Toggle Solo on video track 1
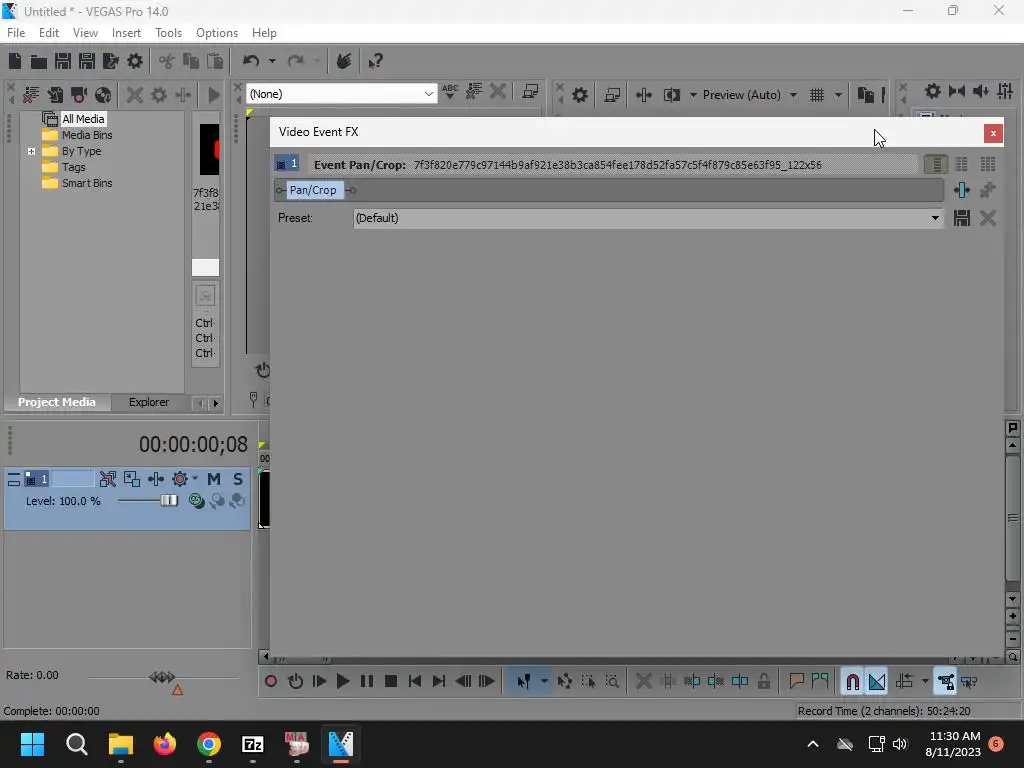This screenshot has width=1024, height=768. coord(238,479)
